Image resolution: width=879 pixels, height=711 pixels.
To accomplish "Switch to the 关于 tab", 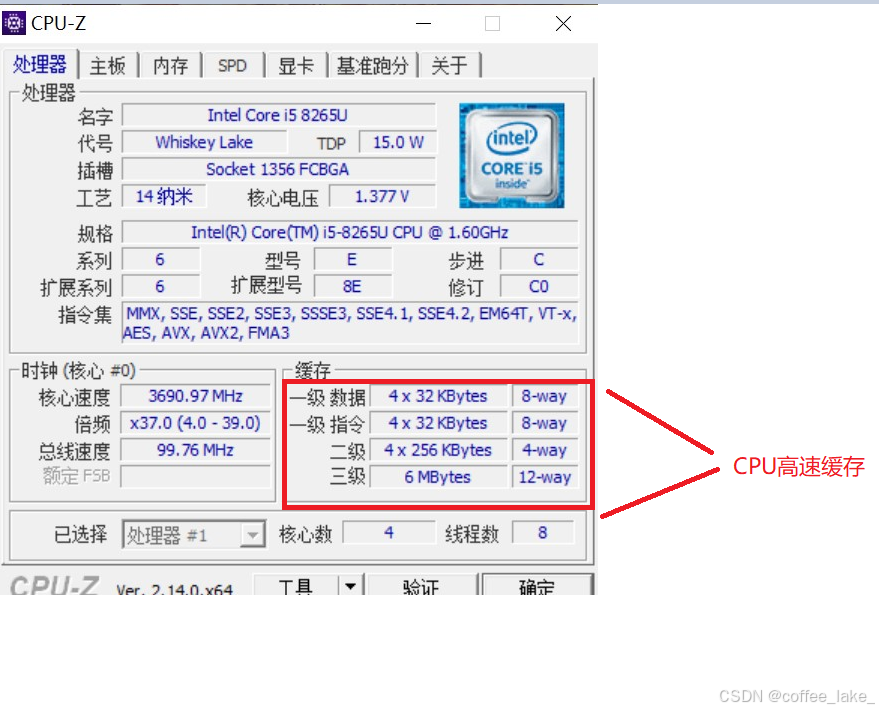I will 449,66.
